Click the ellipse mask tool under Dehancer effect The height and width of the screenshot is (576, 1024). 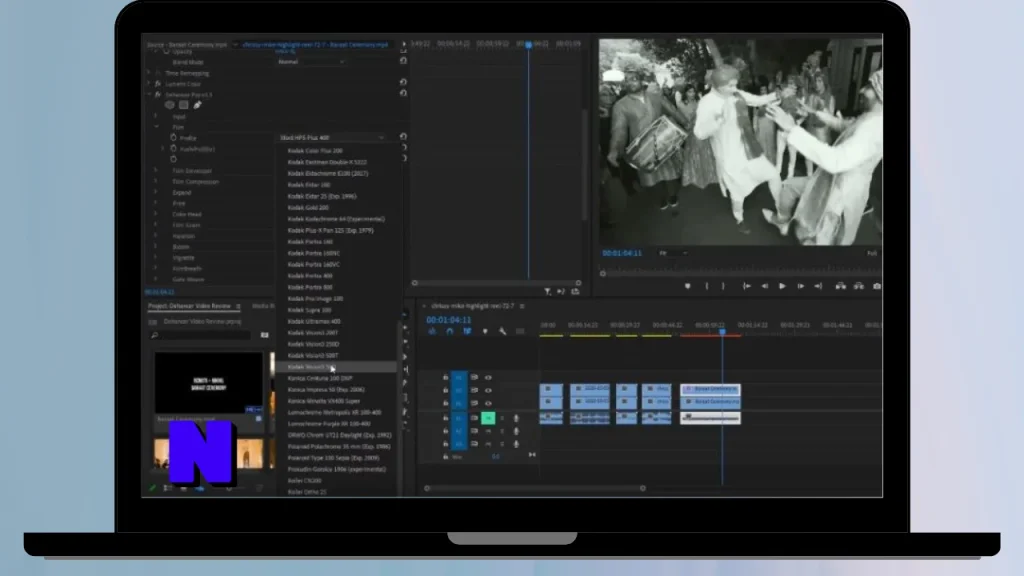coord(170,104)
